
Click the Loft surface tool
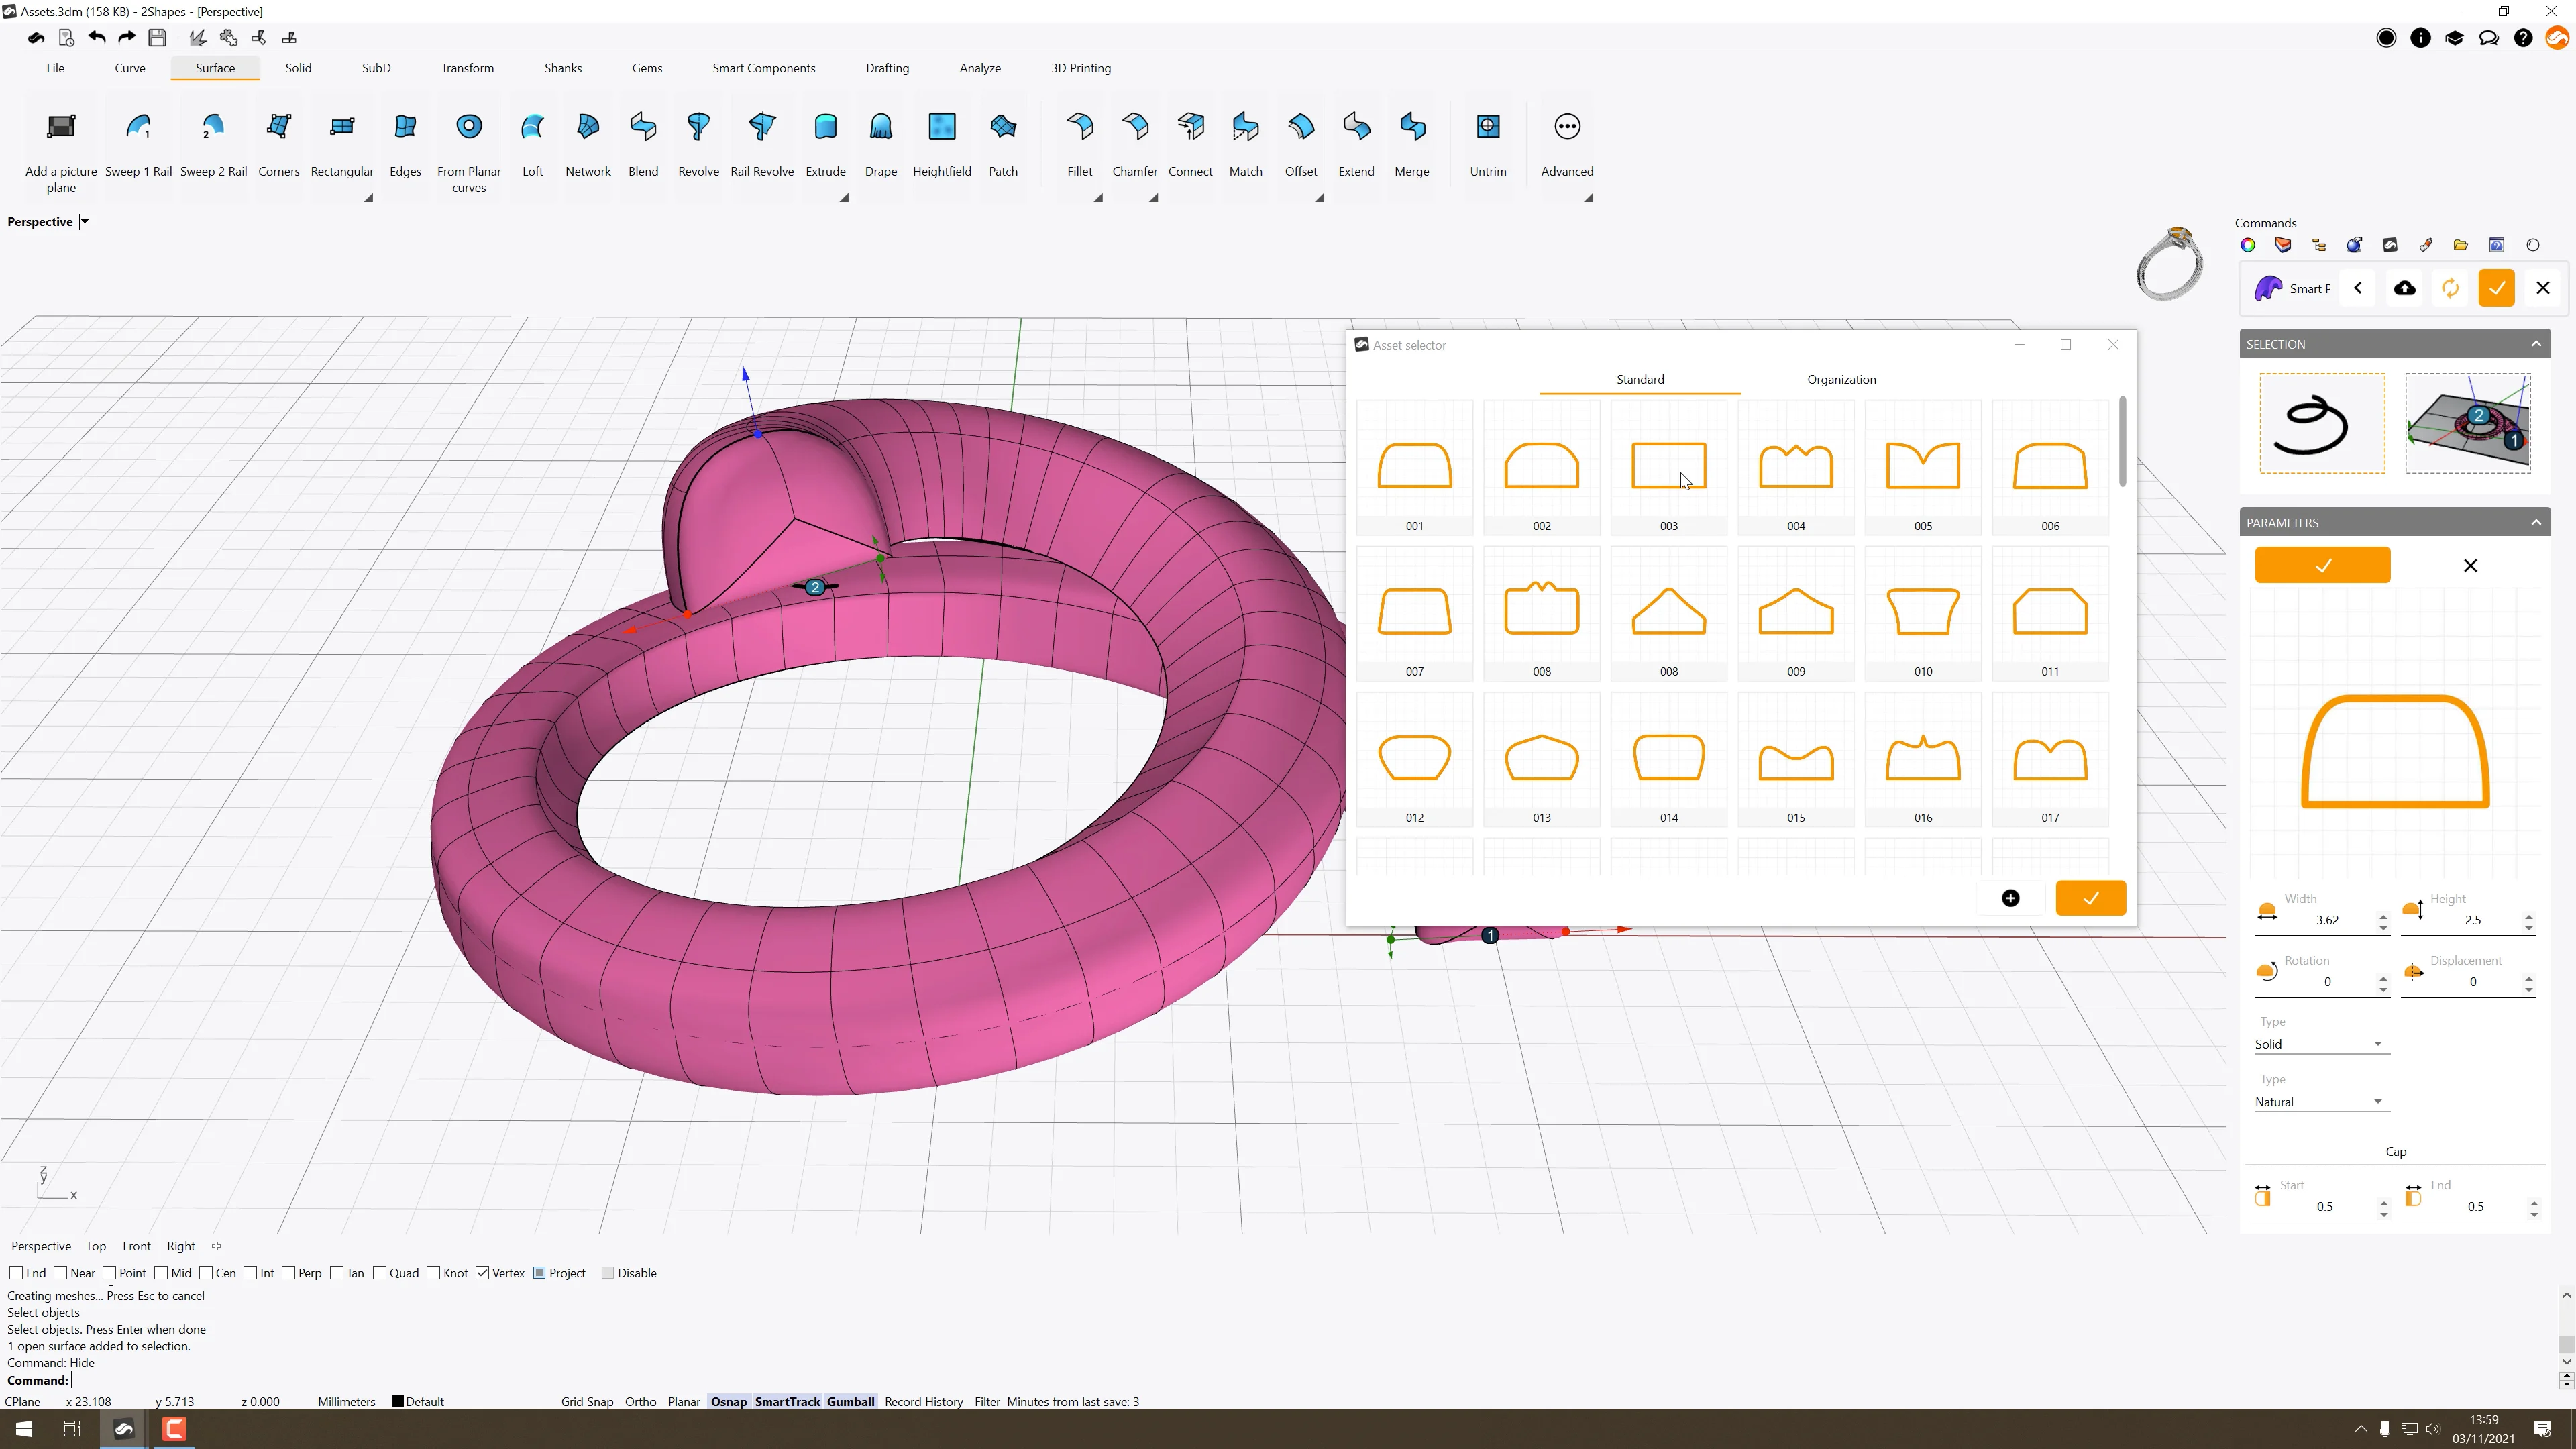532,144
